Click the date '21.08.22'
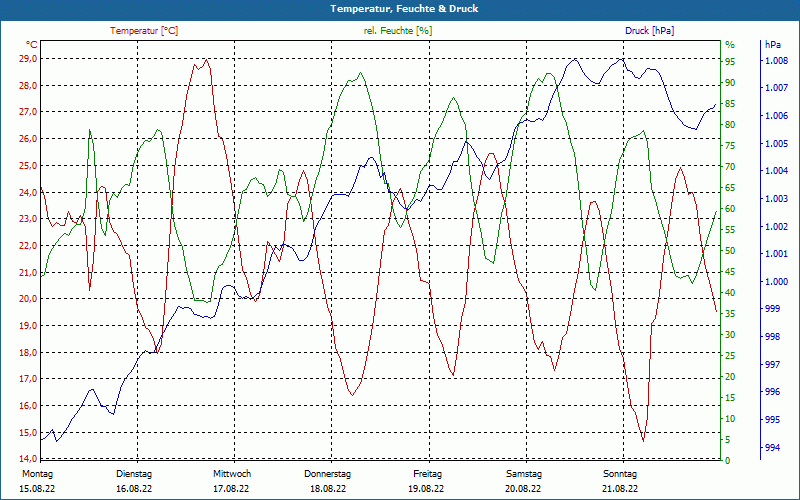This screenshot has height=500, width=800. [x=620, y=489]
